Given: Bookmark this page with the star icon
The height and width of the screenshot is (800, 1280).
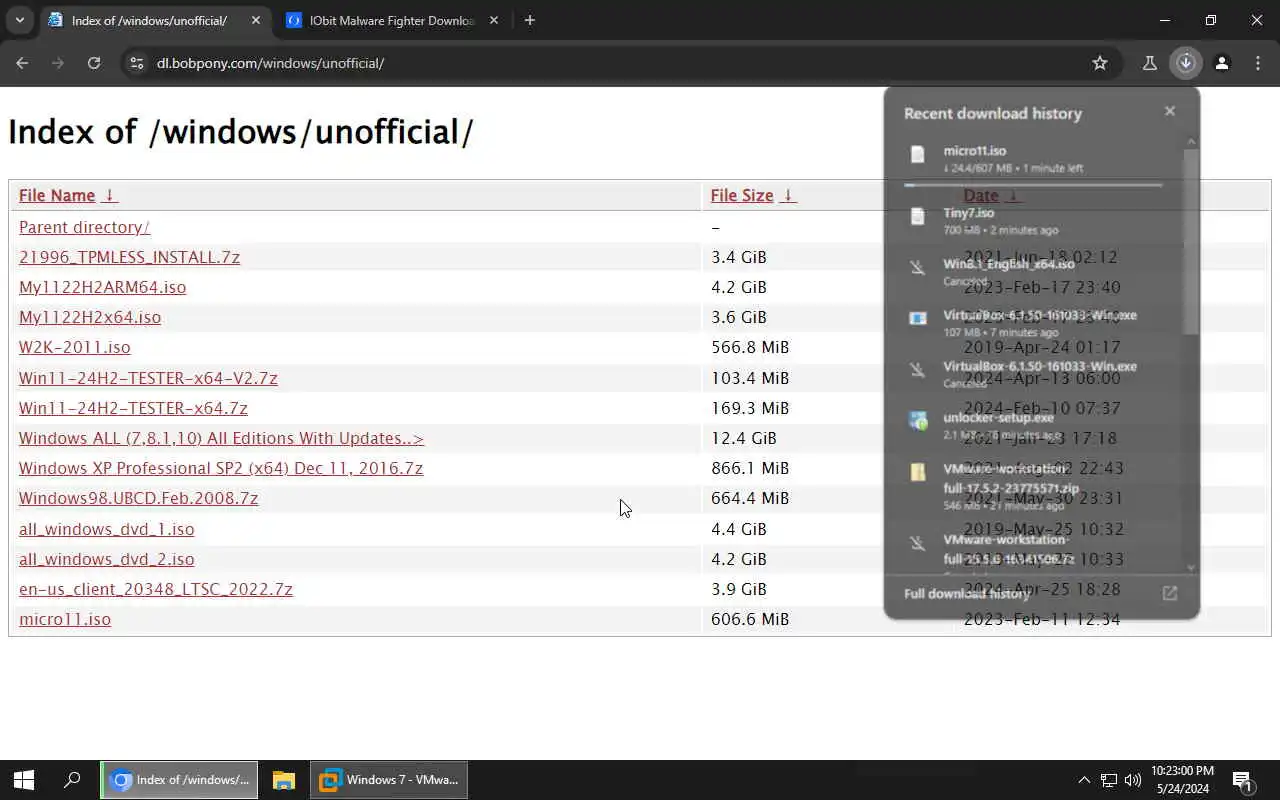Looking at the screenshot, I should tap(1100, 63).
